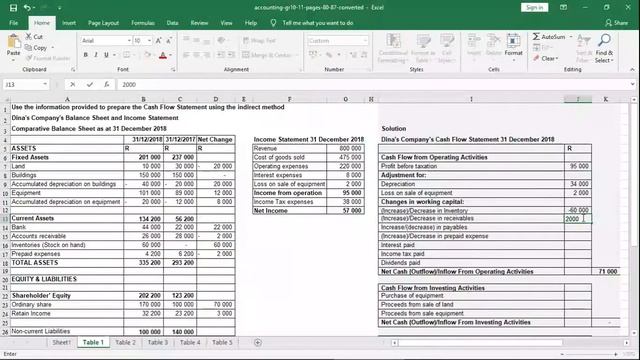This screenshot has width=640, height=360.
Task: Add a new sheet with plus icon
Action: point(258,342)
